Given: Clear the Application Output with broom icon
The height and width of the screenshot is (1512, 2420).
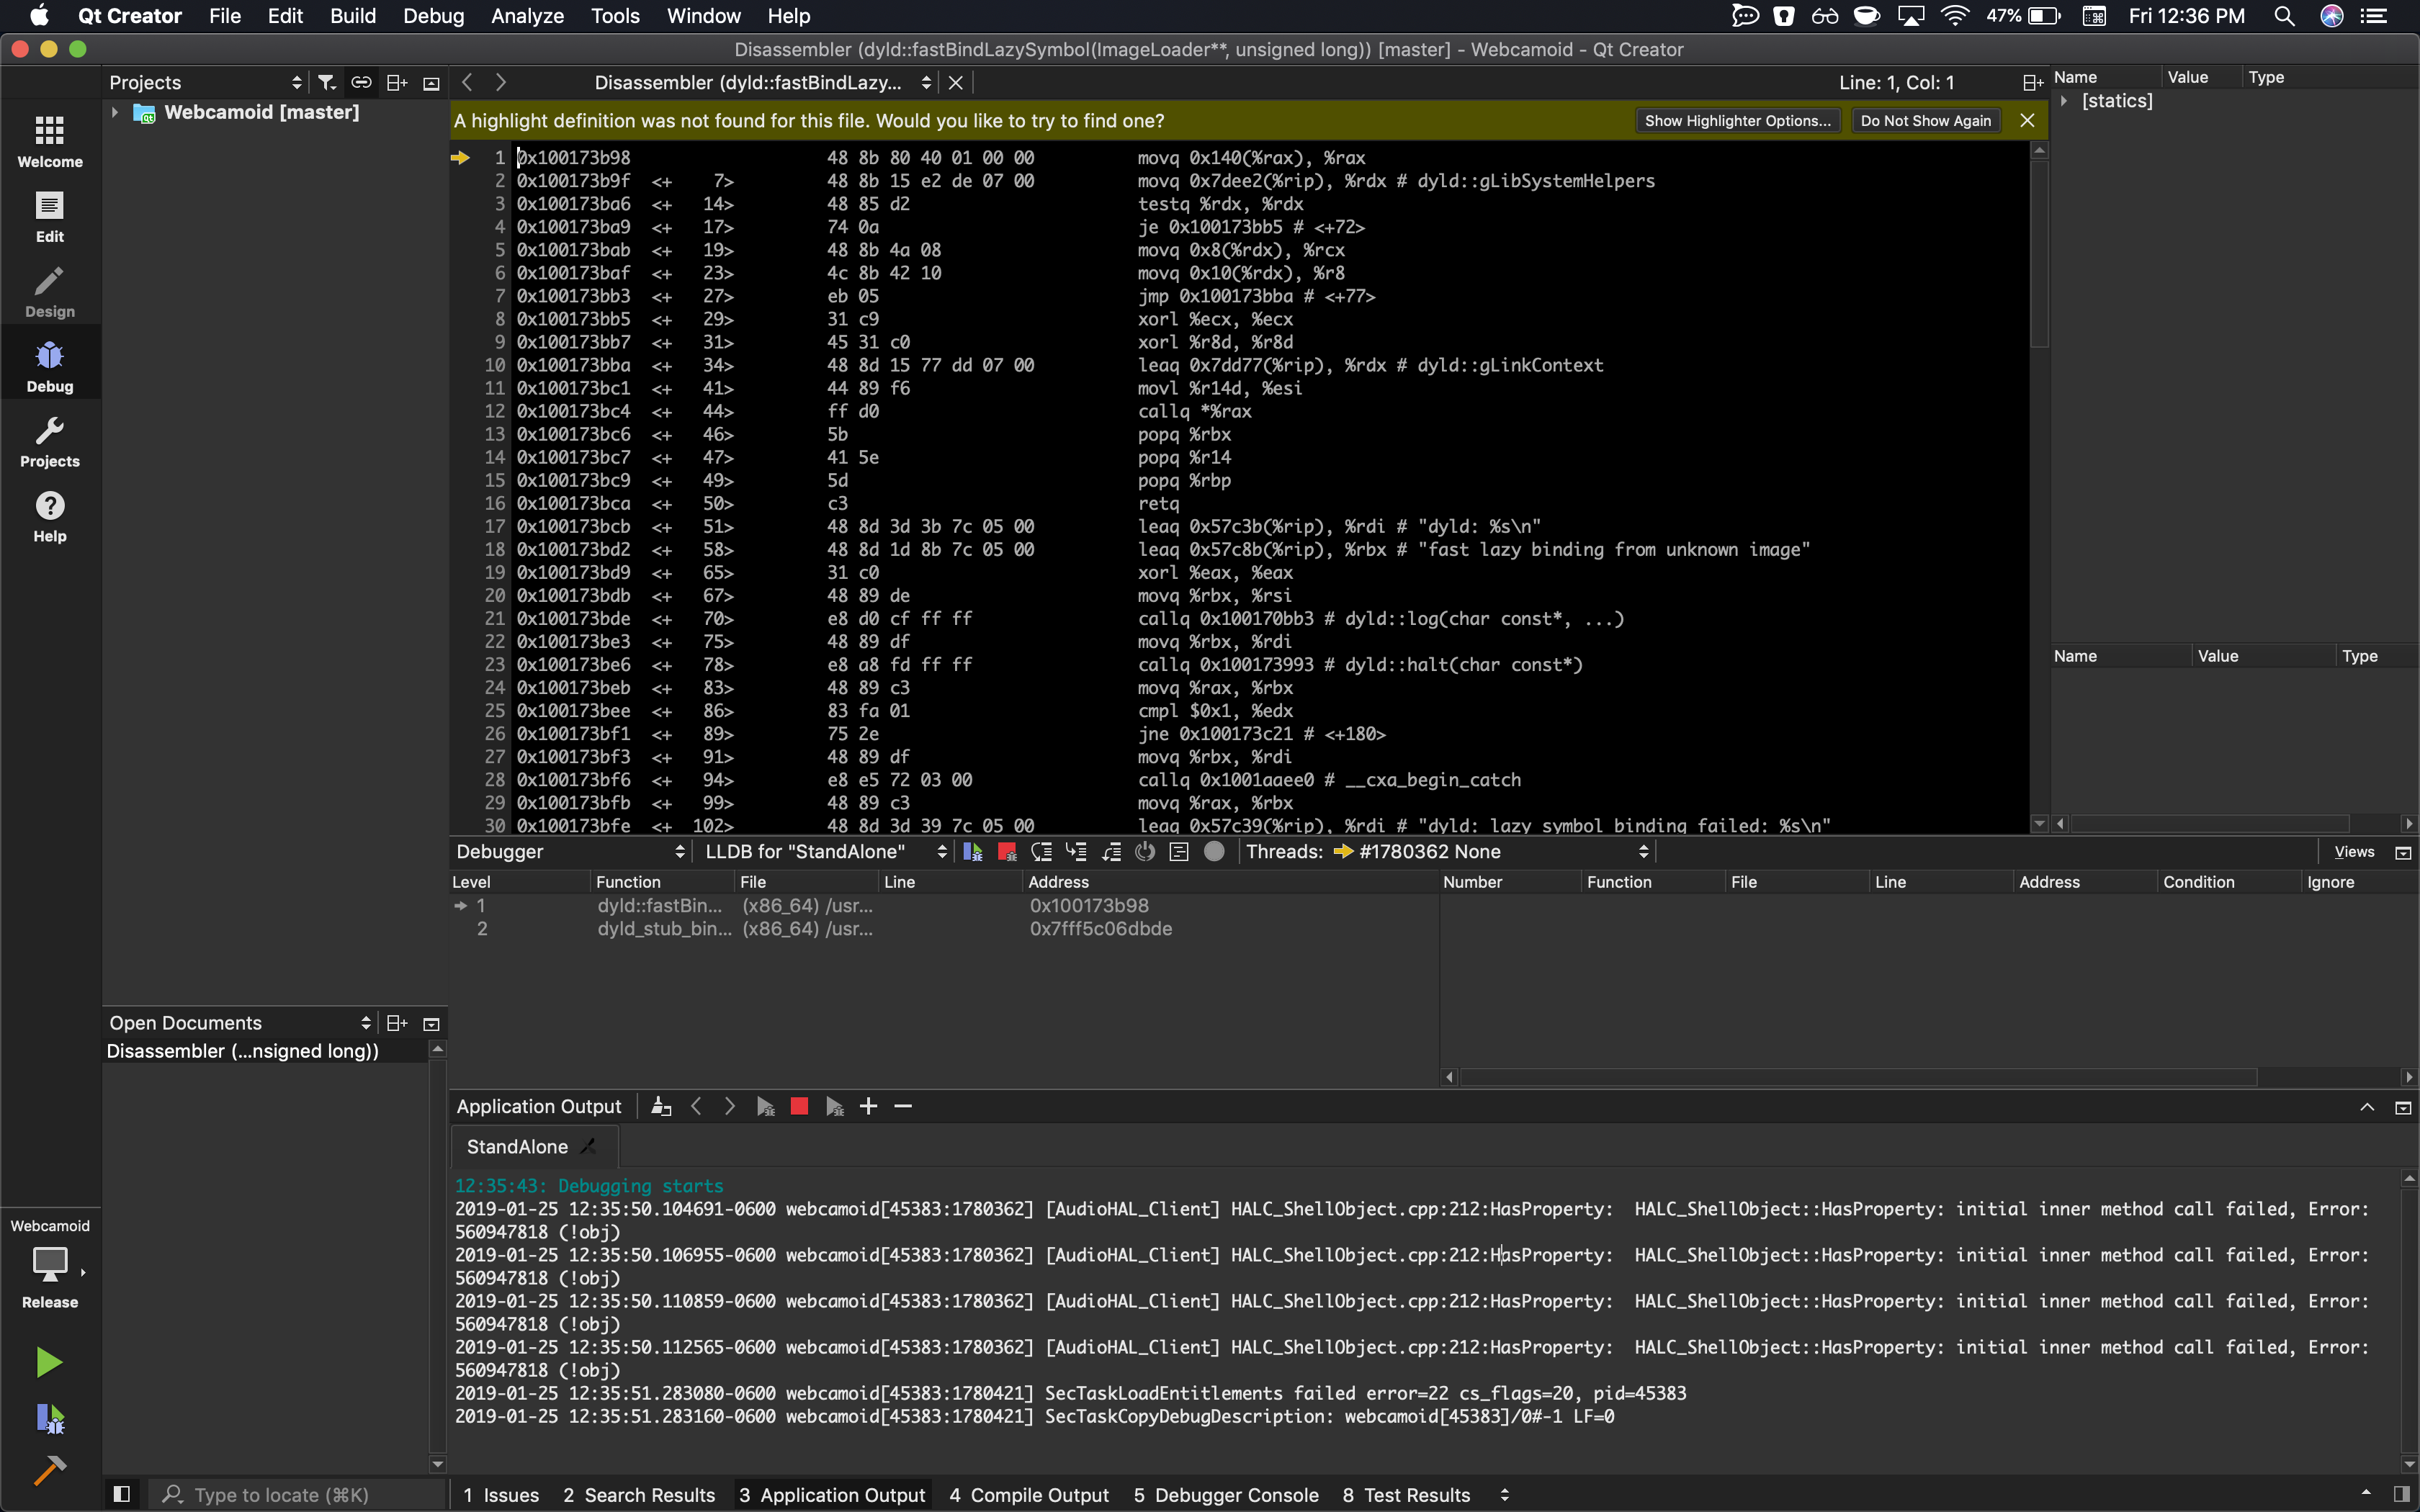Looking at the screenshot, I should pyautogui.click(x=660, y=1106).
